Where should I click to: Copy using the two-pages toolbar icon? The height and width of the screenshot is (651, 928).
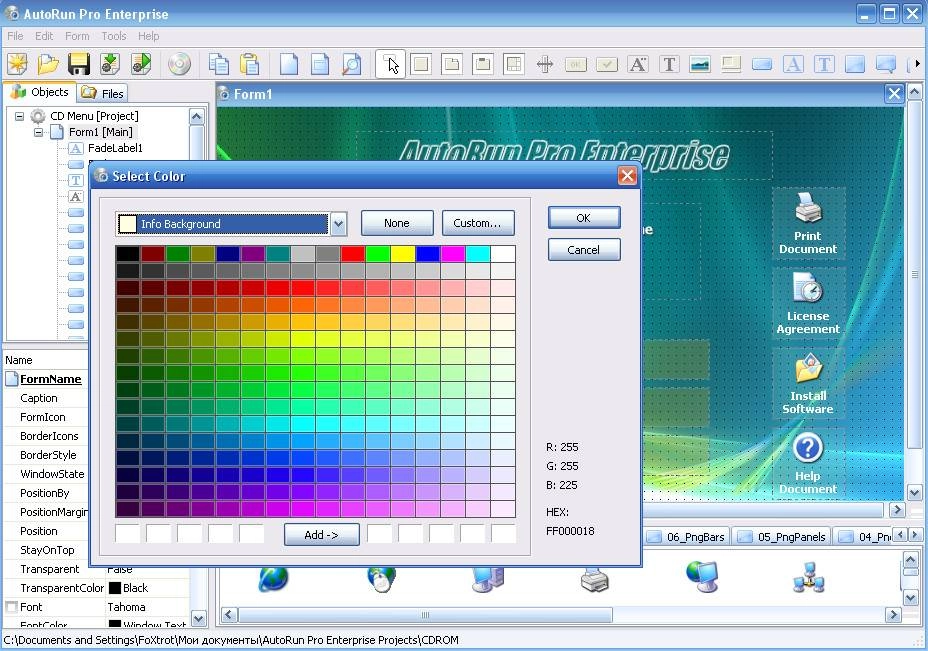point(219,64)
